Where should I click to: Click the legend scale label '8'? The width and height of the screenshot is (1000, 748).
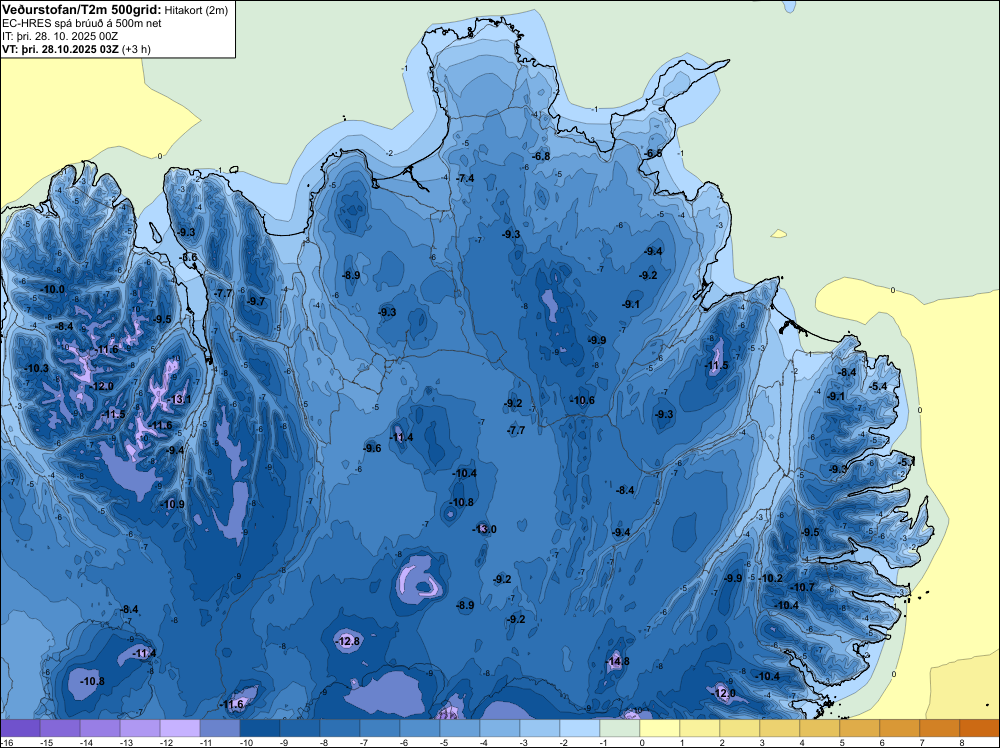click(961, 743)
